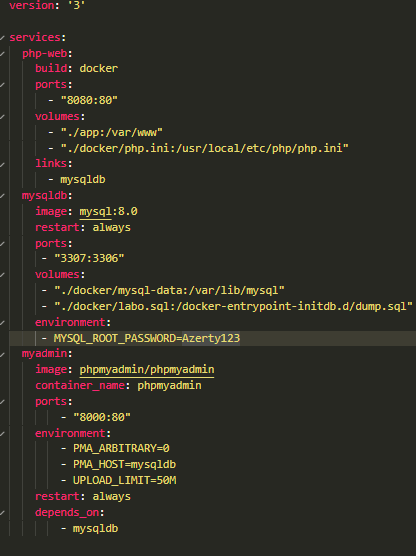416x556 pixels.
Task: Fold the environment block with PMA_ARBITRARY
Action: (2, 434)
